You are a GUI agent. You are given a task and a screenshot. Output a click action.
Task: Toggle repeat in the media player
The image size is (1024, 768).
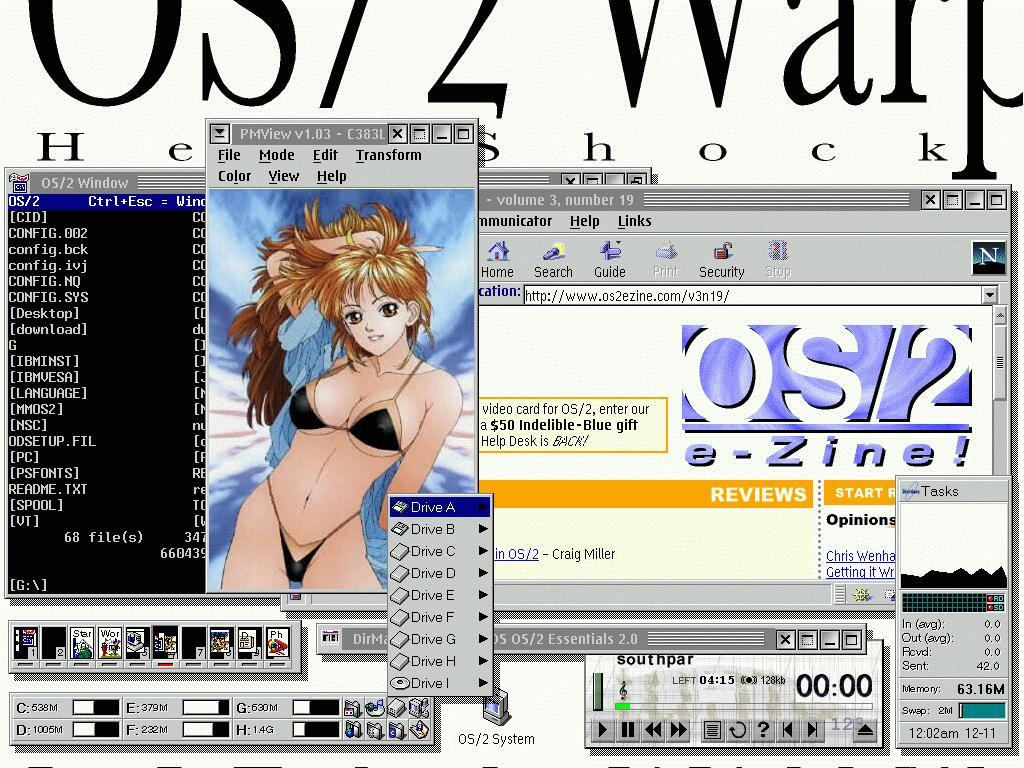(x=737, y=729)
